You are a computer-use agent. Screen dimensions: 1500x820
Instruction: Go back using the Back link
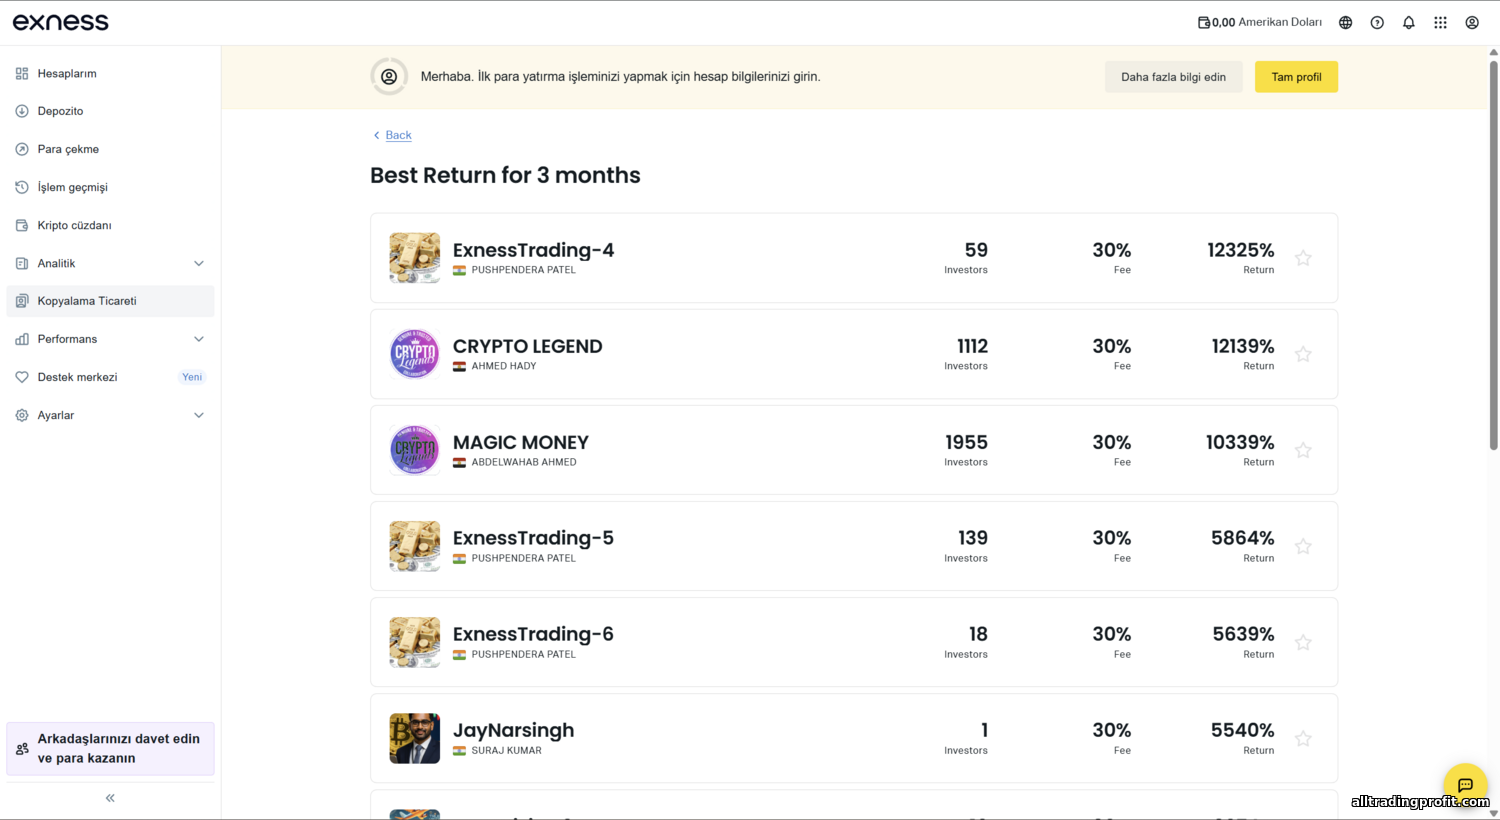pyautogui.click(x=398, y=135)
